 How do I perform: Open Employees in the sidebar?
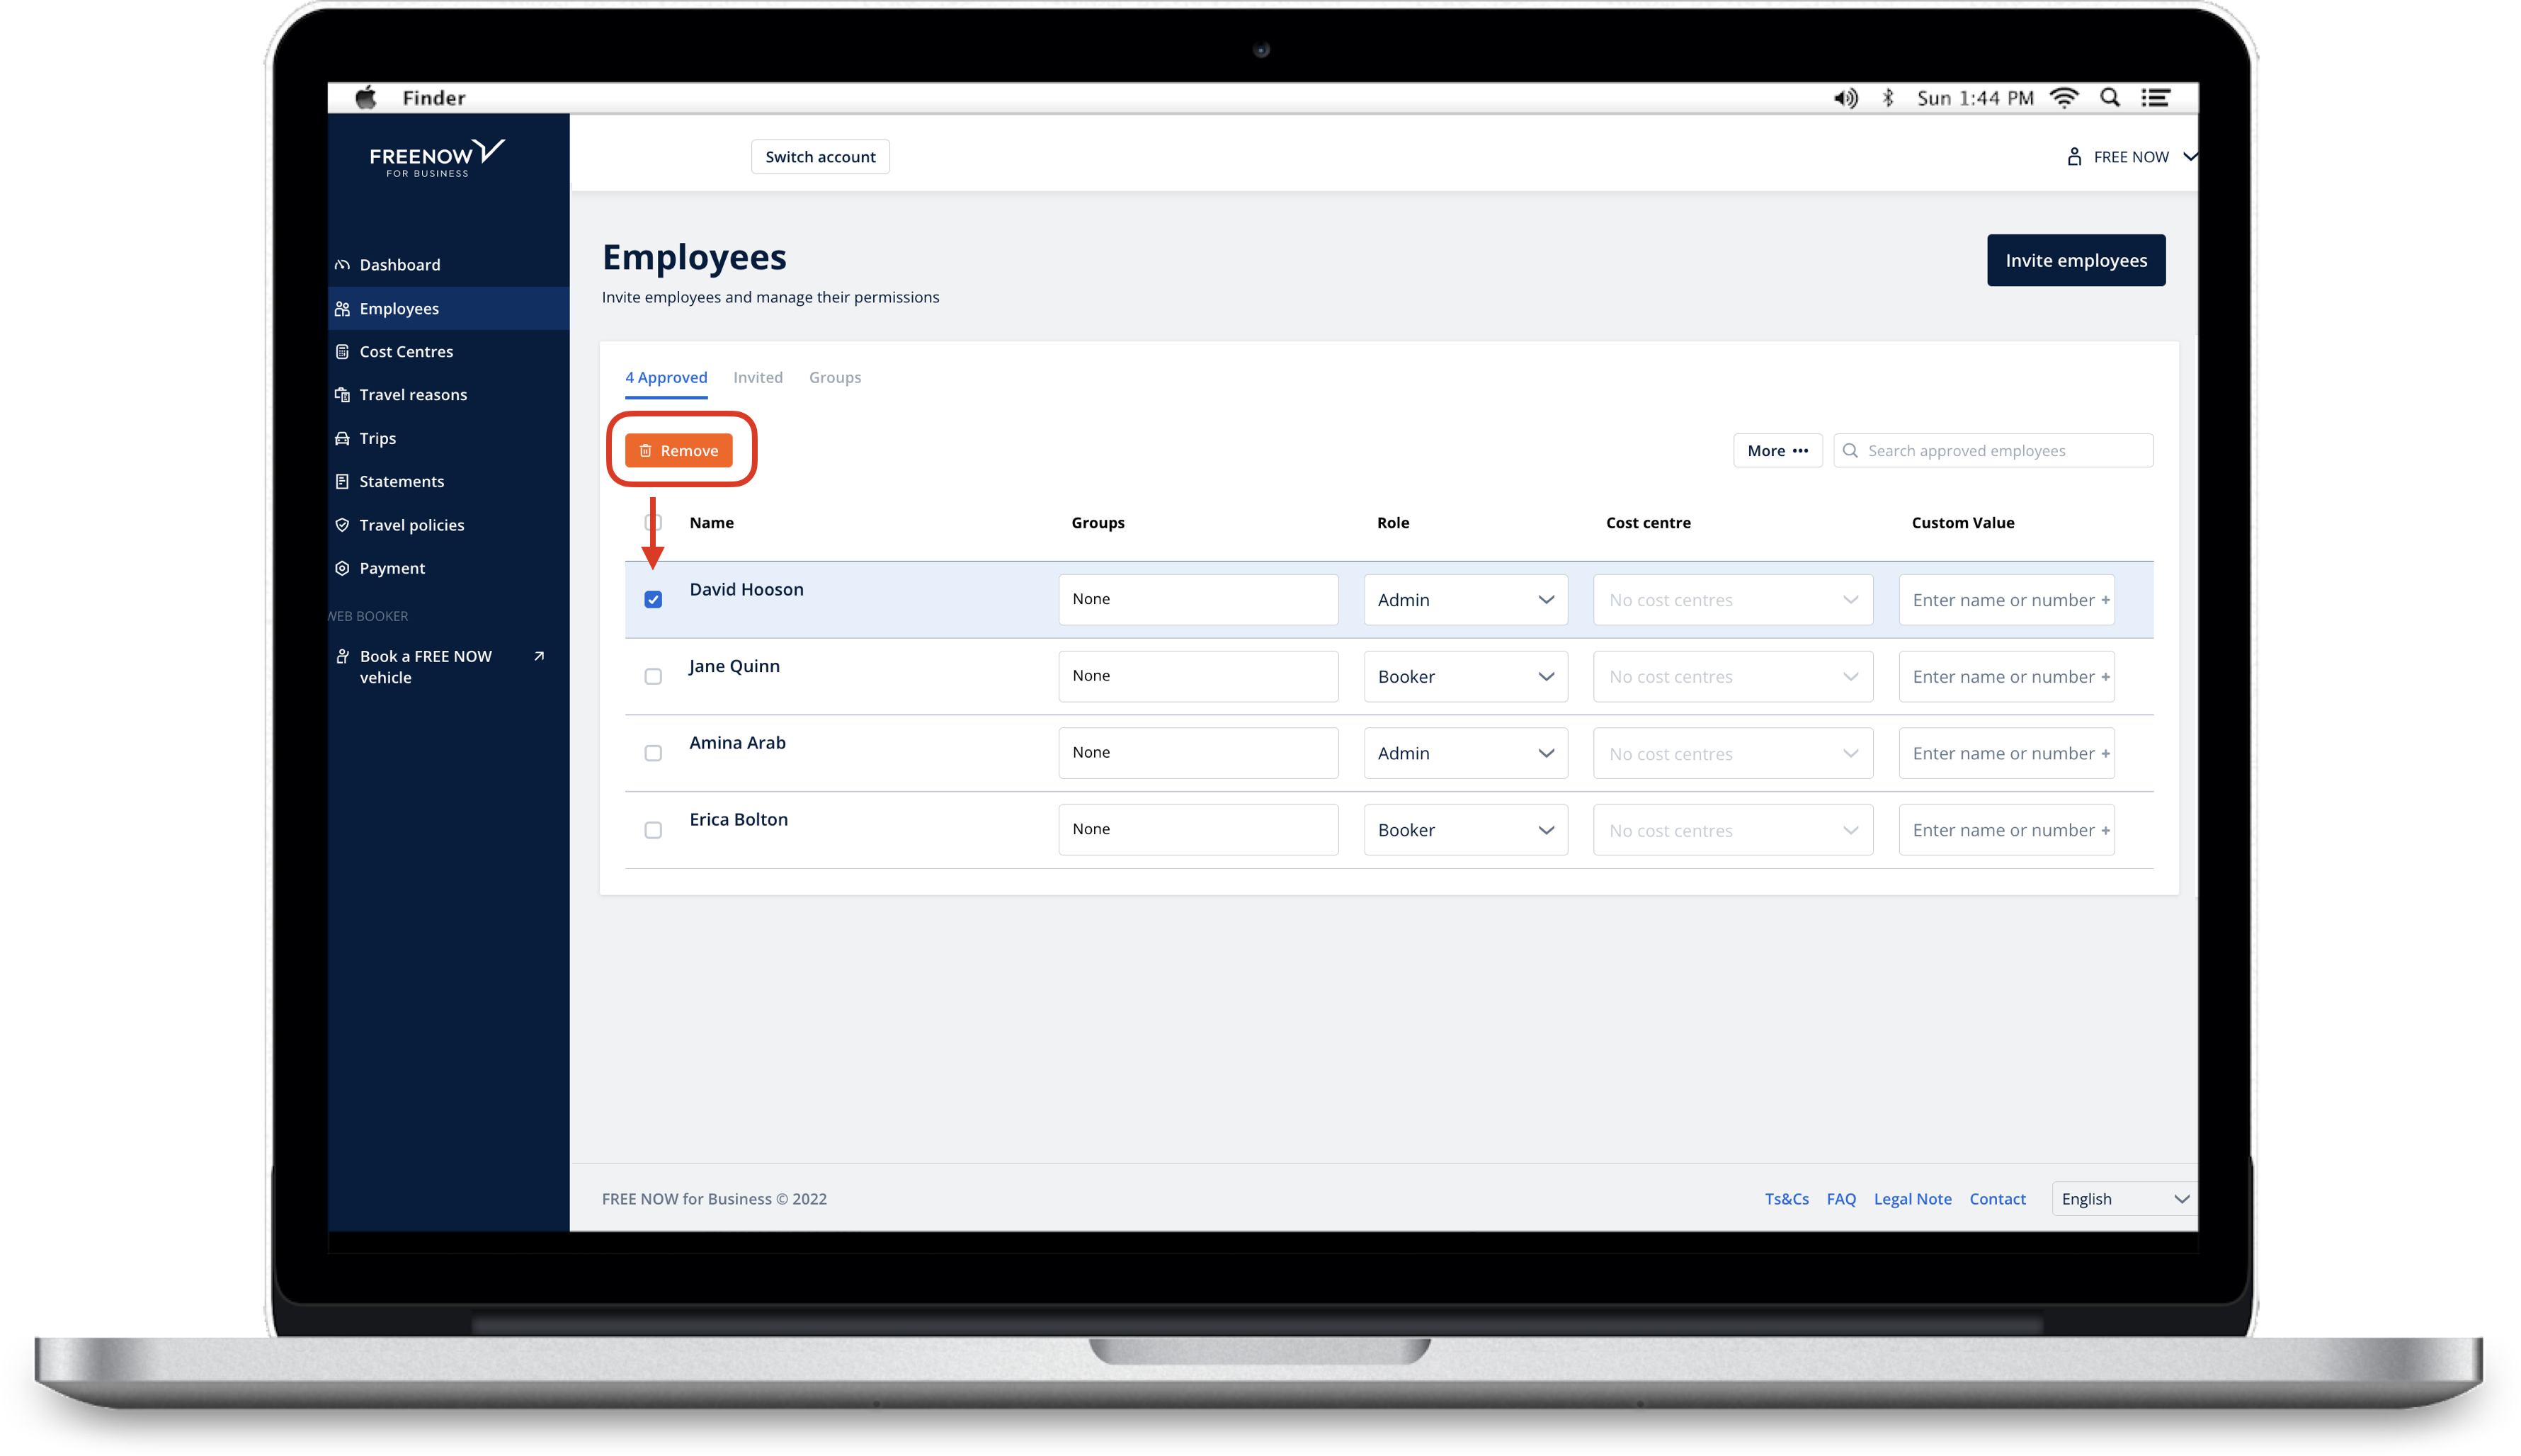(449, 309)
